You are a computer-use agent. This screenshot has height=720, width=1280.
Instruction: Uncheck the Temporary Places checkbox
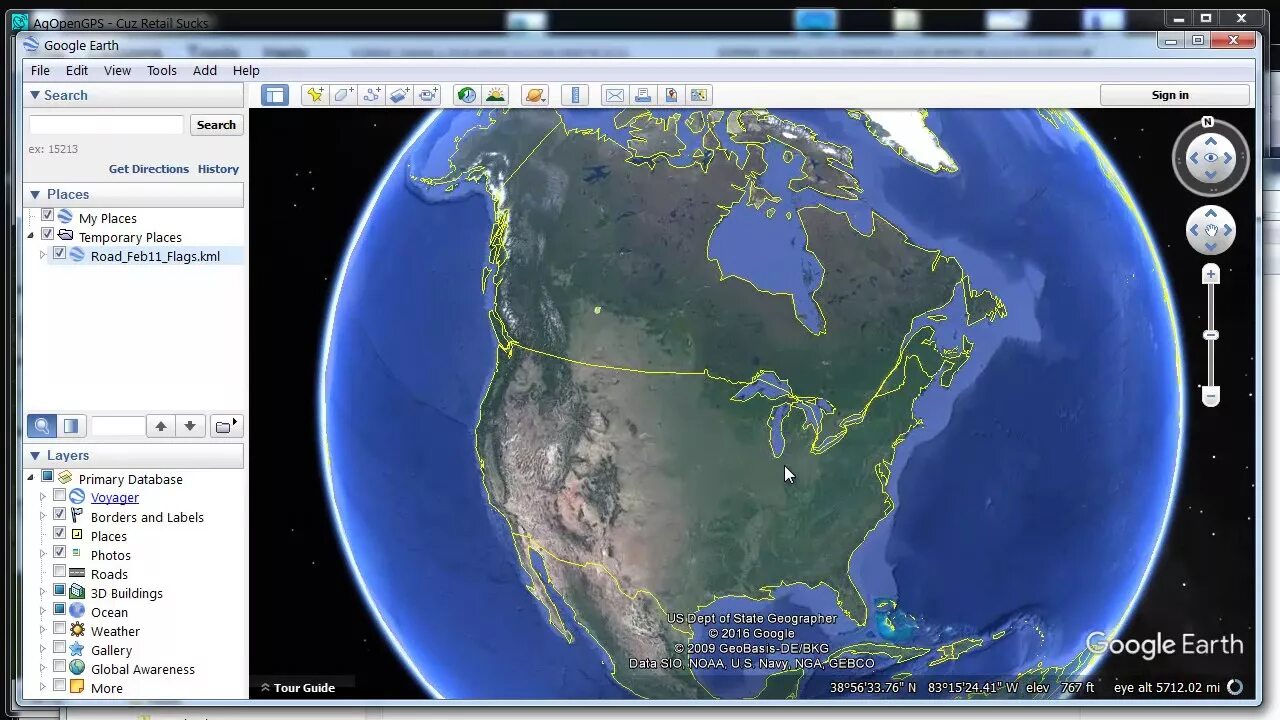pos(47,236)
